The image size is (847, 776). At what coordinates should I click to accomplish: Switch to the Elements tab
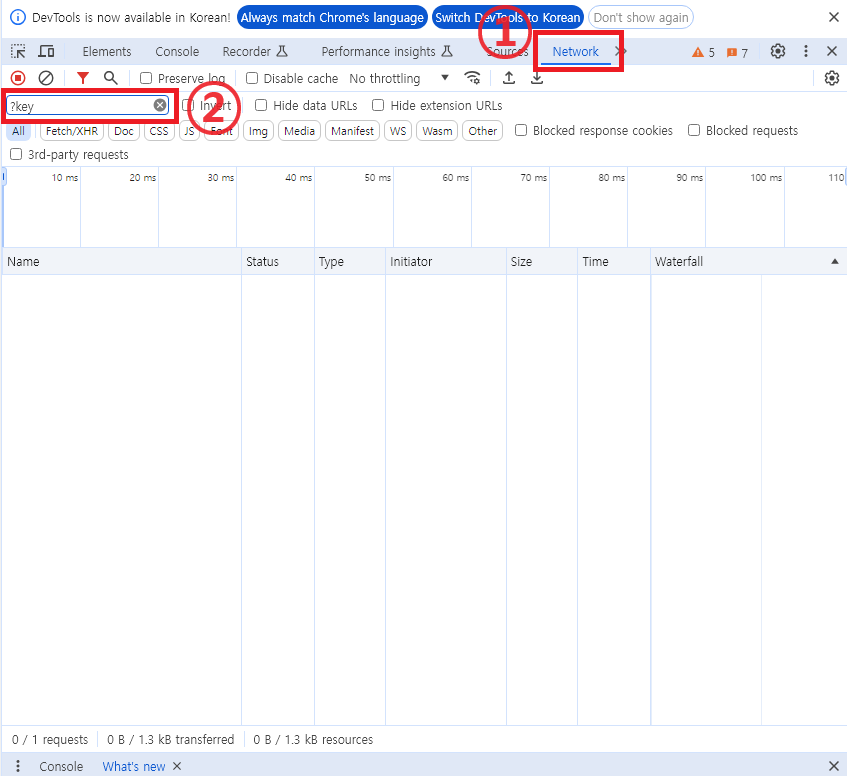pyautogui.click(x=106, y=51)
